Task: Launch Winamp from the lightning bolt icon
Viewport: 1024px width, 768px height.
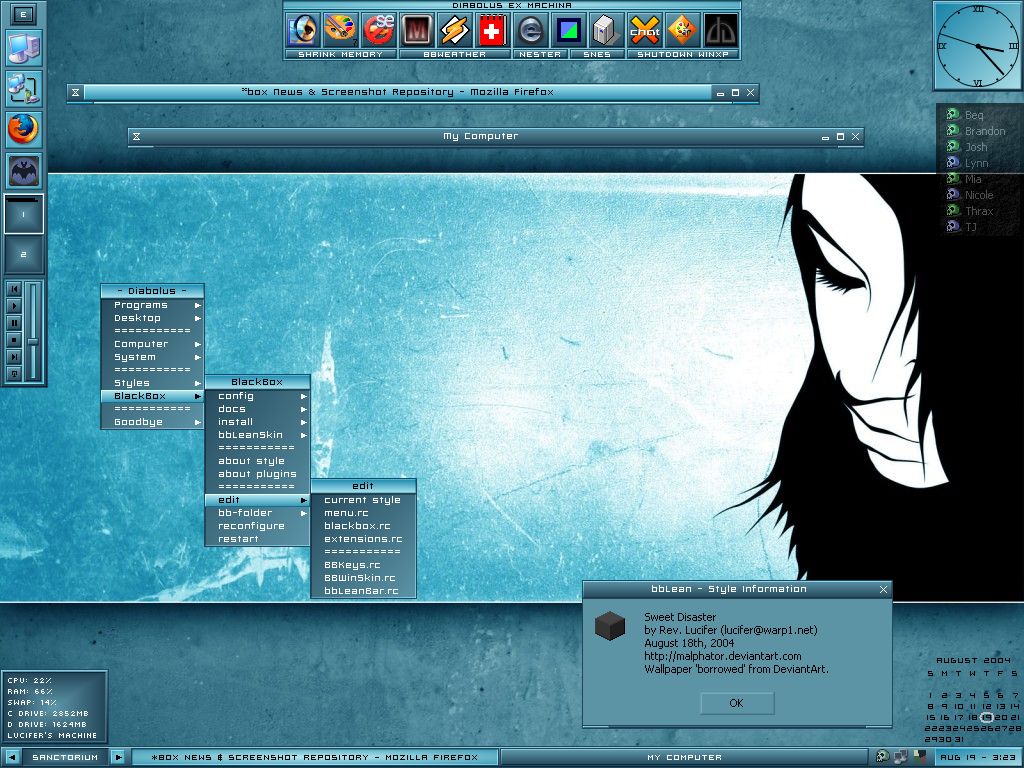Action: click(455, 30)
